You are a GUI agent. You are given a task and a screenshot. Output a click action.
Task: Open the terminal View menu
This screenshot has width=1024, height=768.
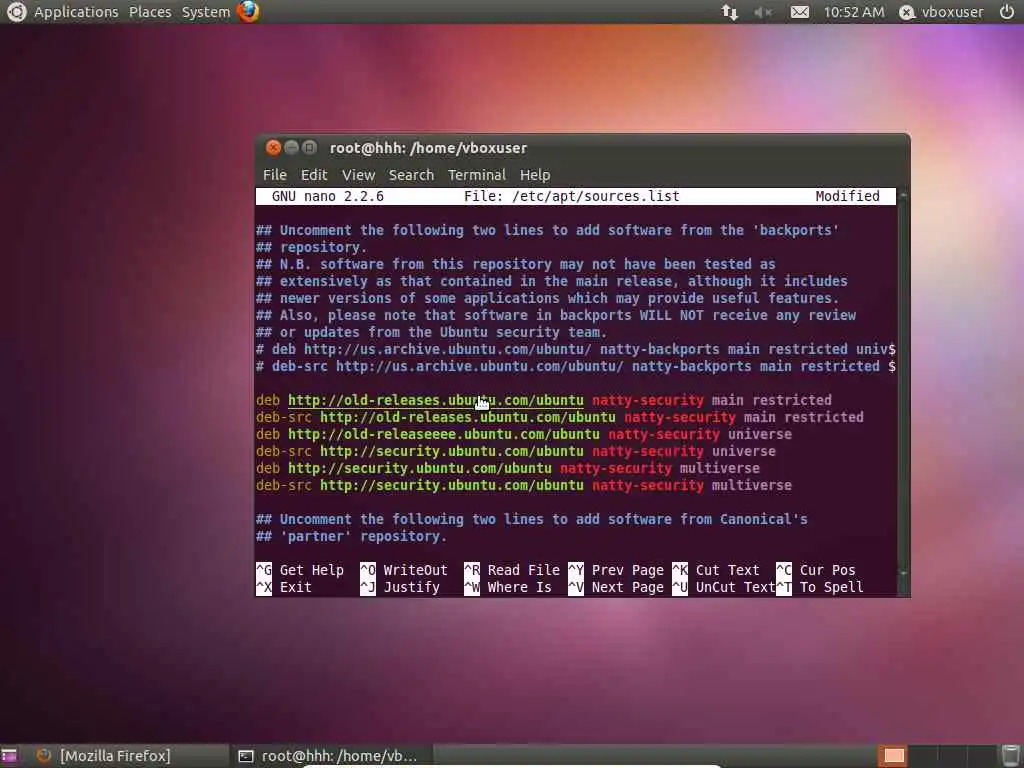(359, 175)
